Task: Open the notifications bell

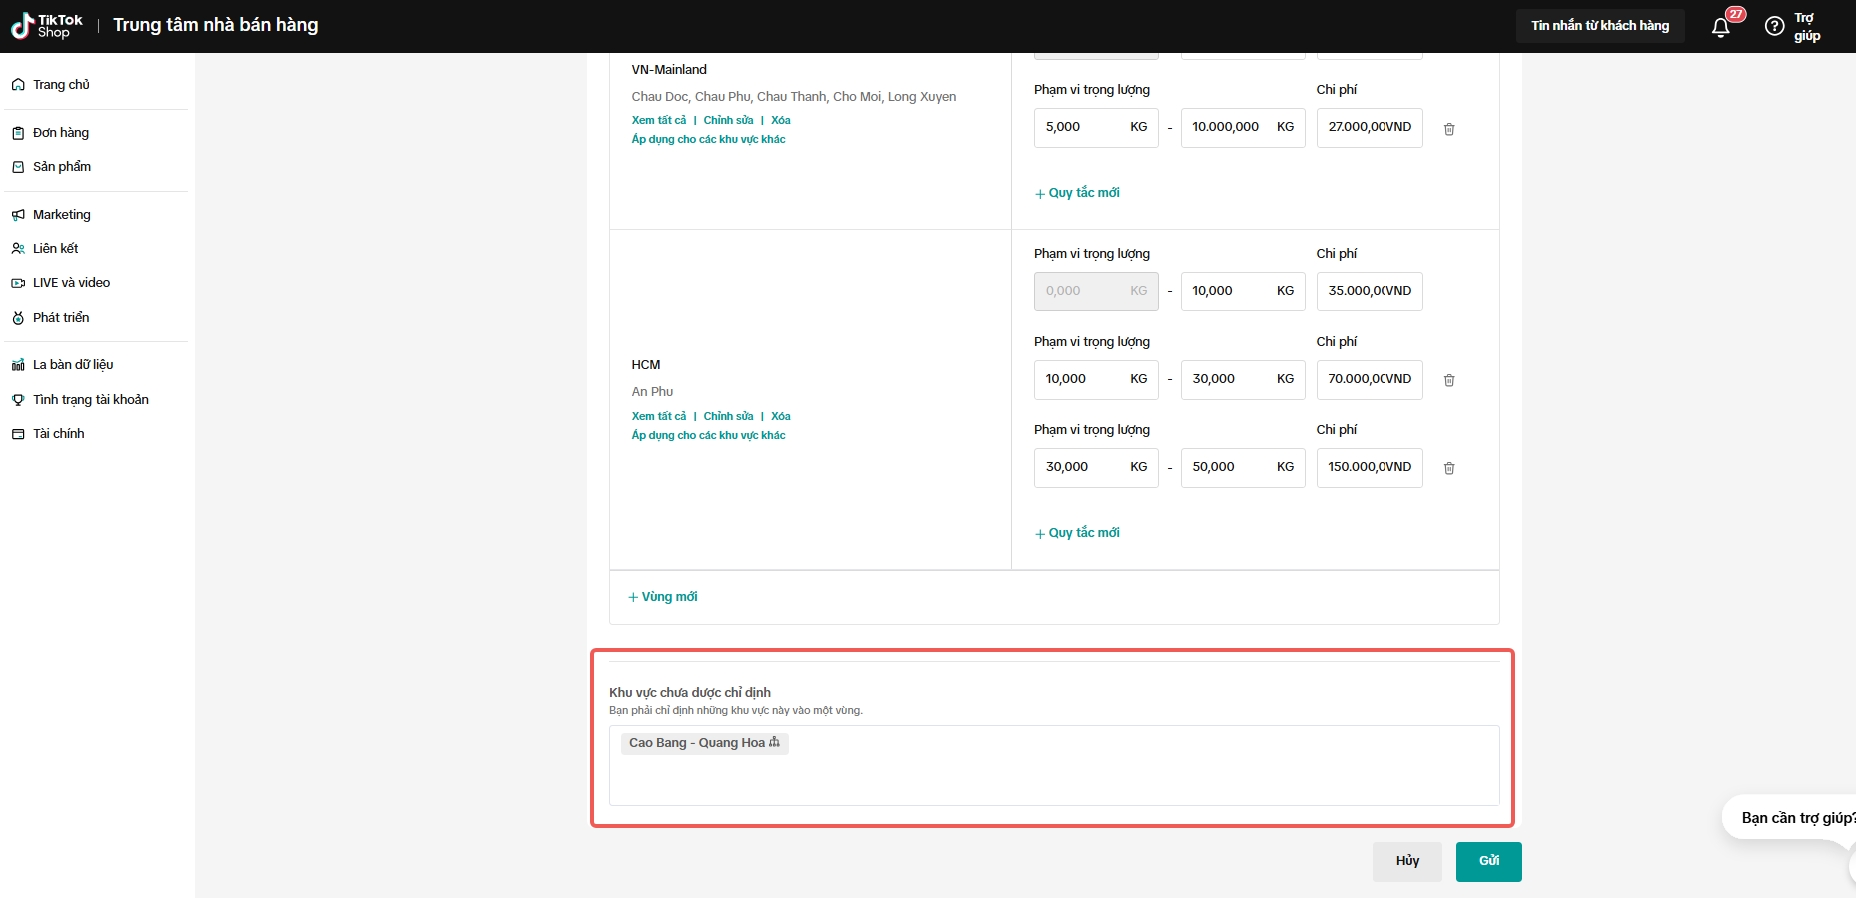Action: click(x=1720, y=27)
